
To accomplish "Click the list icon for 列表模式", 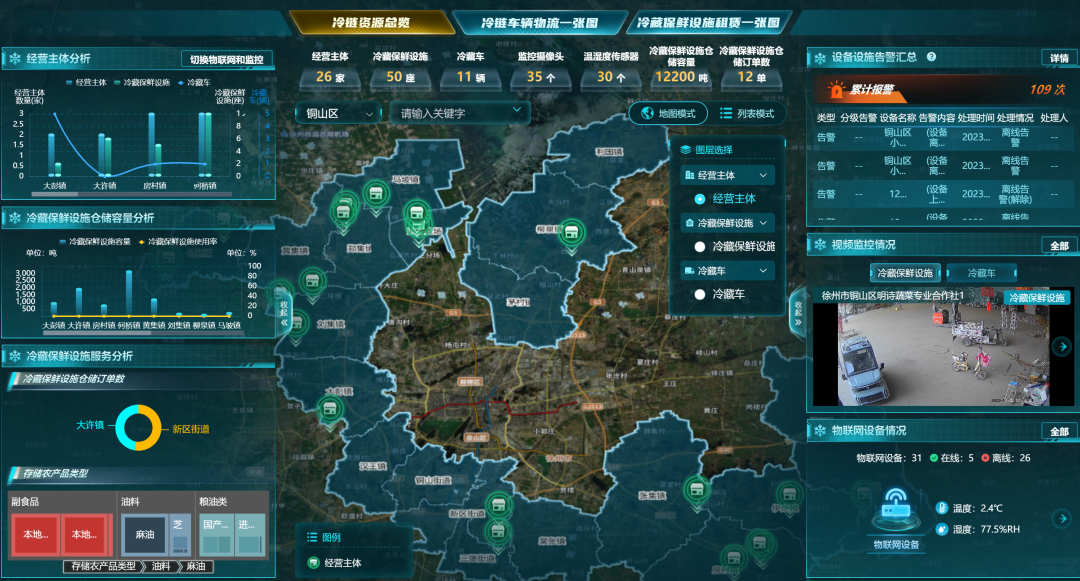I will coord(725,114).
